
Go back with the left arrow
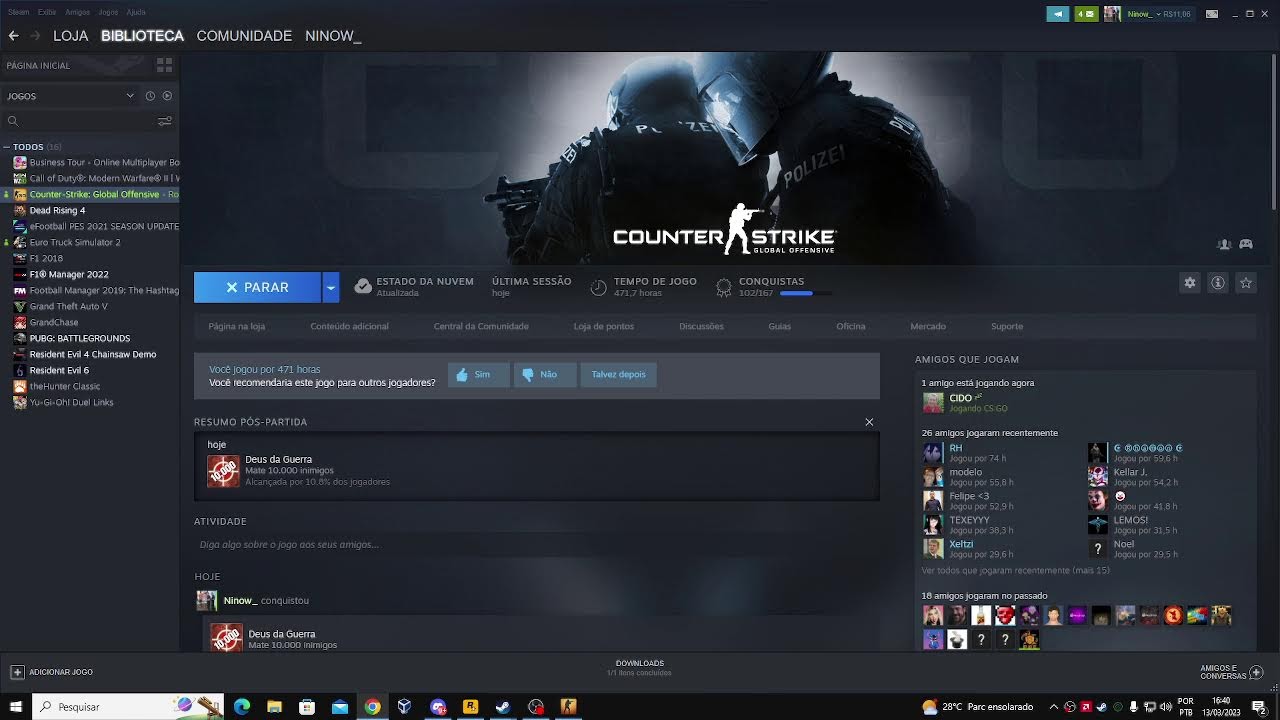coord(13,36)
